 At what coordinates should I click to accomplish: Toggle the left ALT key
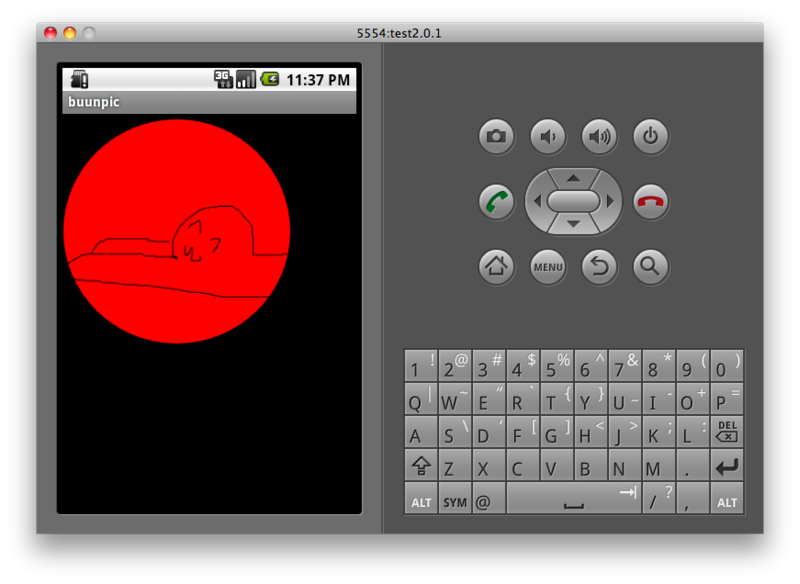tap(421, 498)
